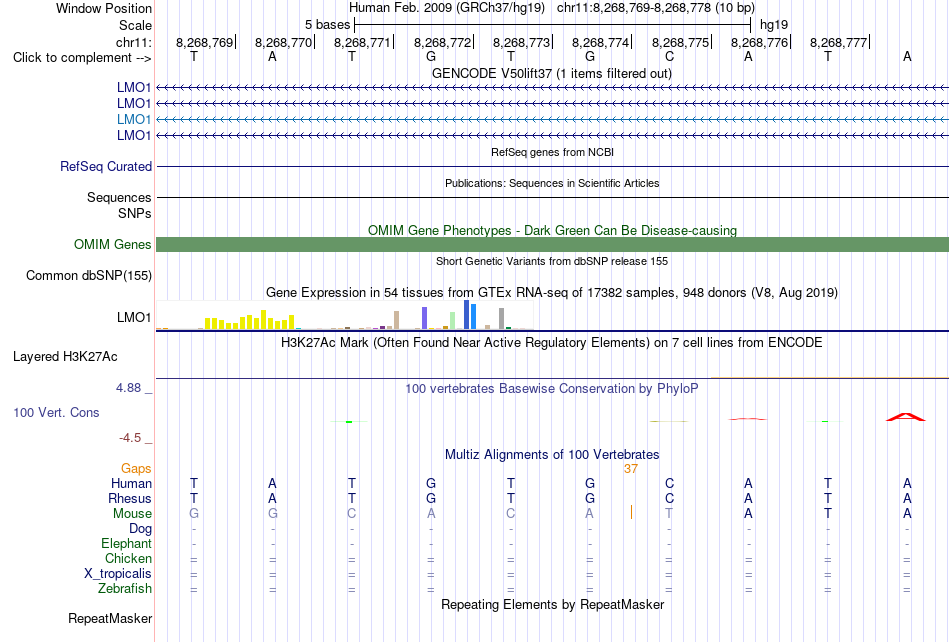Open the RefSeq Curated track label
Screen dimensions: 950x642
(106, 167)
